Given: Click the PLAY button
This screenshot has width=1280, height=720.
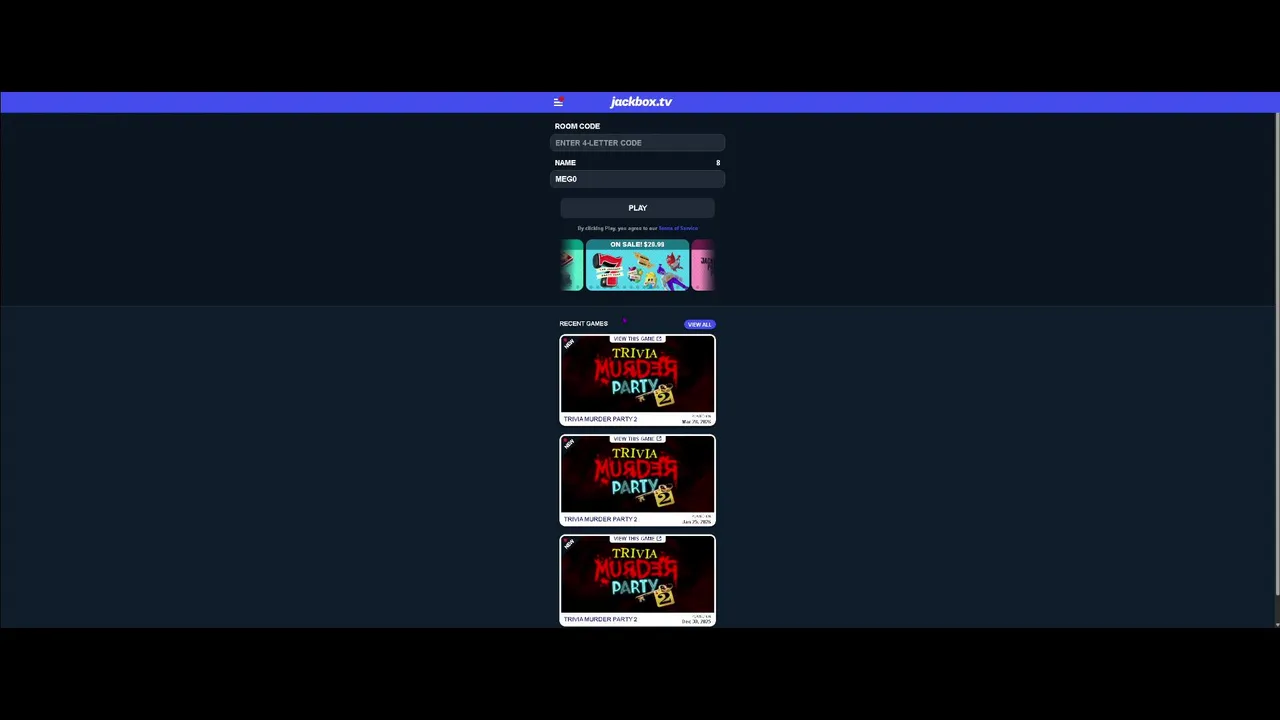Looking at the screenshot, I should 638,208.
